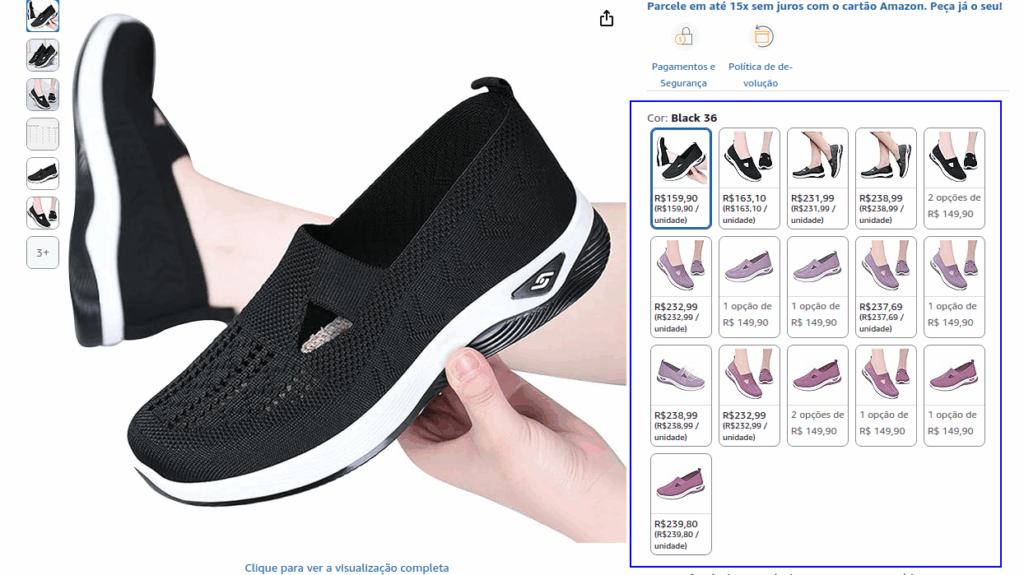1024x575 pixels.
Task: Select the magenta swatch with 2 opções de
Action: click(818, 395)
